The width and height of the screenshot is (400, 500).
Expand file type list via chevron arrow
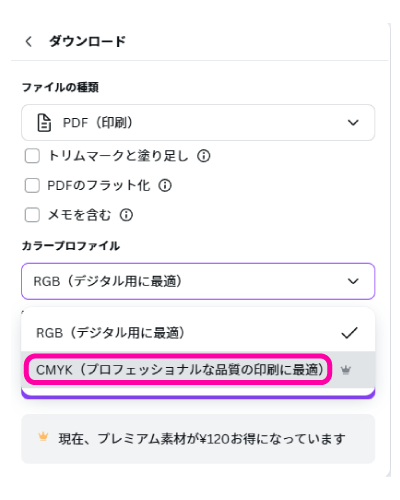coord(353,122)
